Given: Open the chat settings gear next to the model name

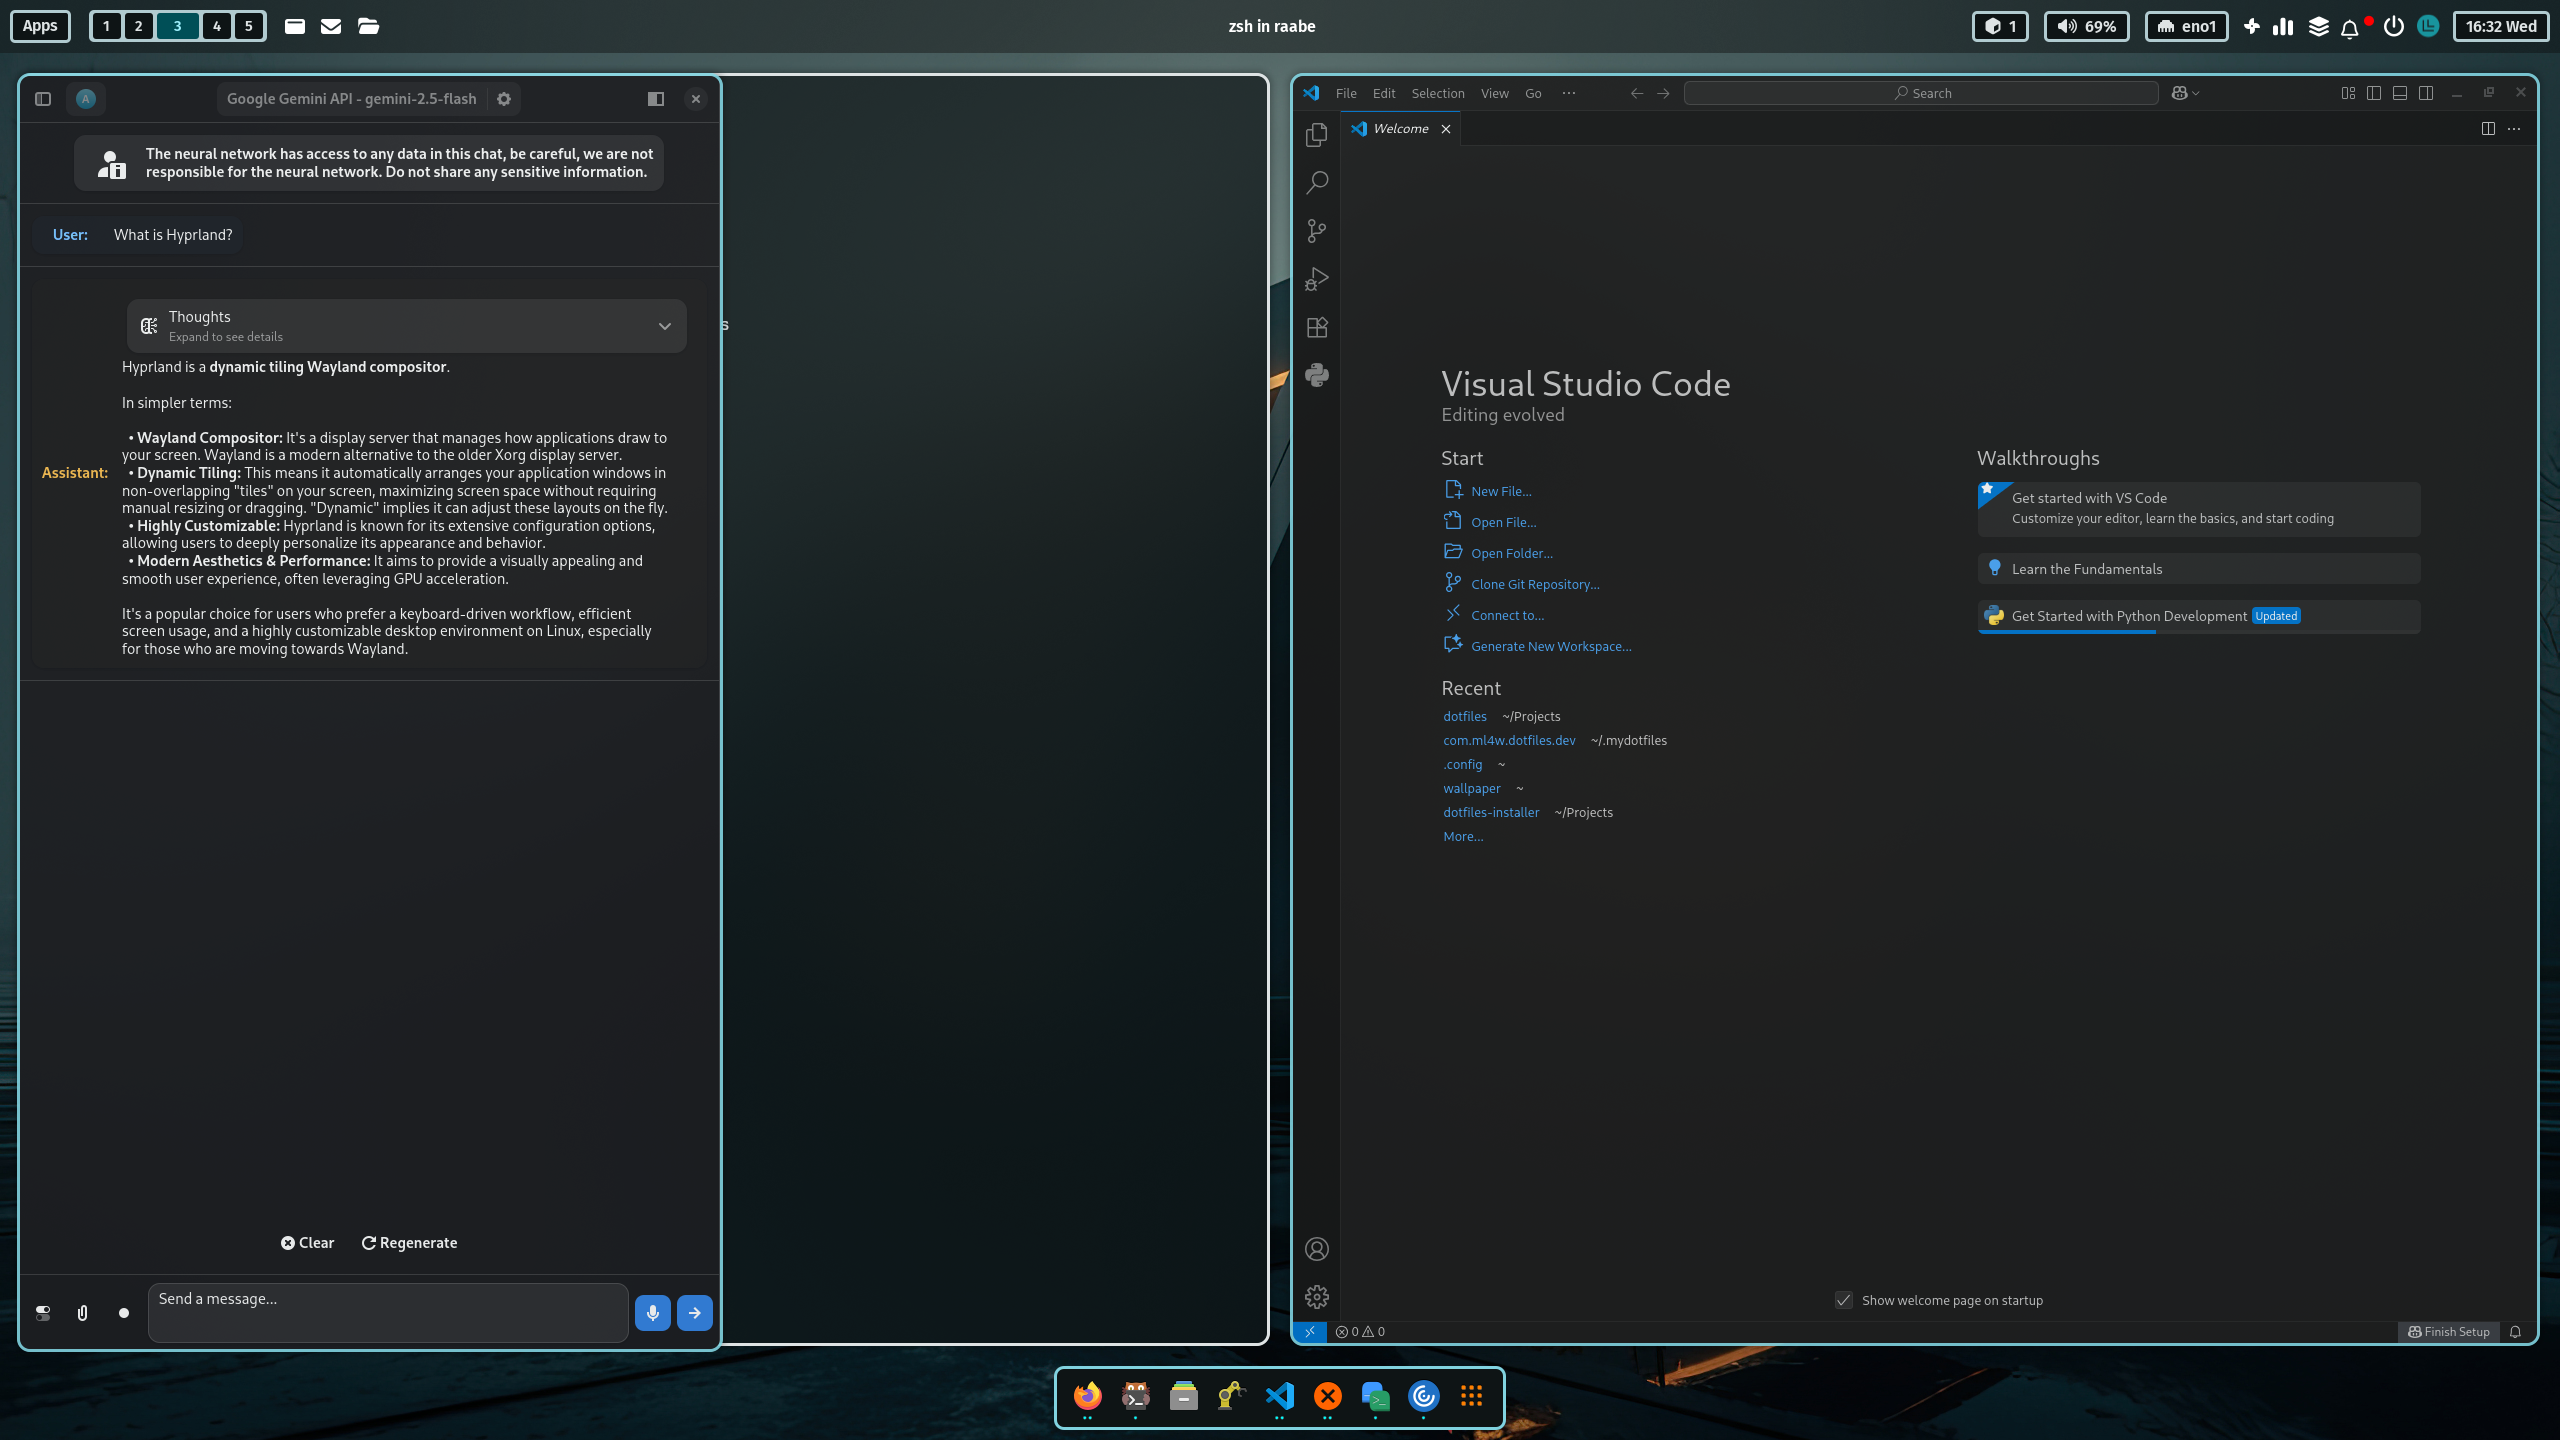Looking at the screenshot, I should point(504,99).
